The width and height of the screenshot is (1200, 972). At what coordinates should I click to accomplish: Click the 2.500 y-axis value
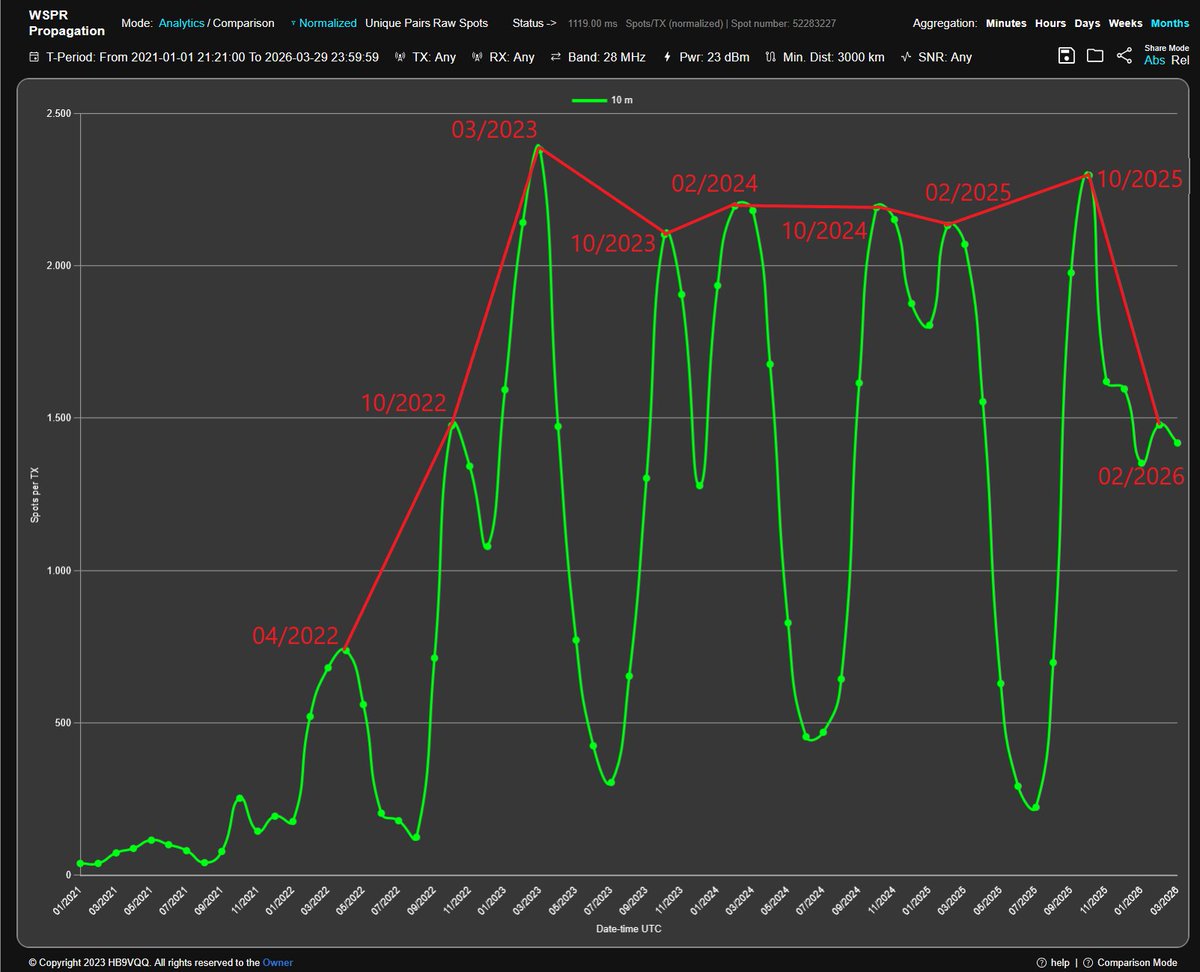pos(58,113)
